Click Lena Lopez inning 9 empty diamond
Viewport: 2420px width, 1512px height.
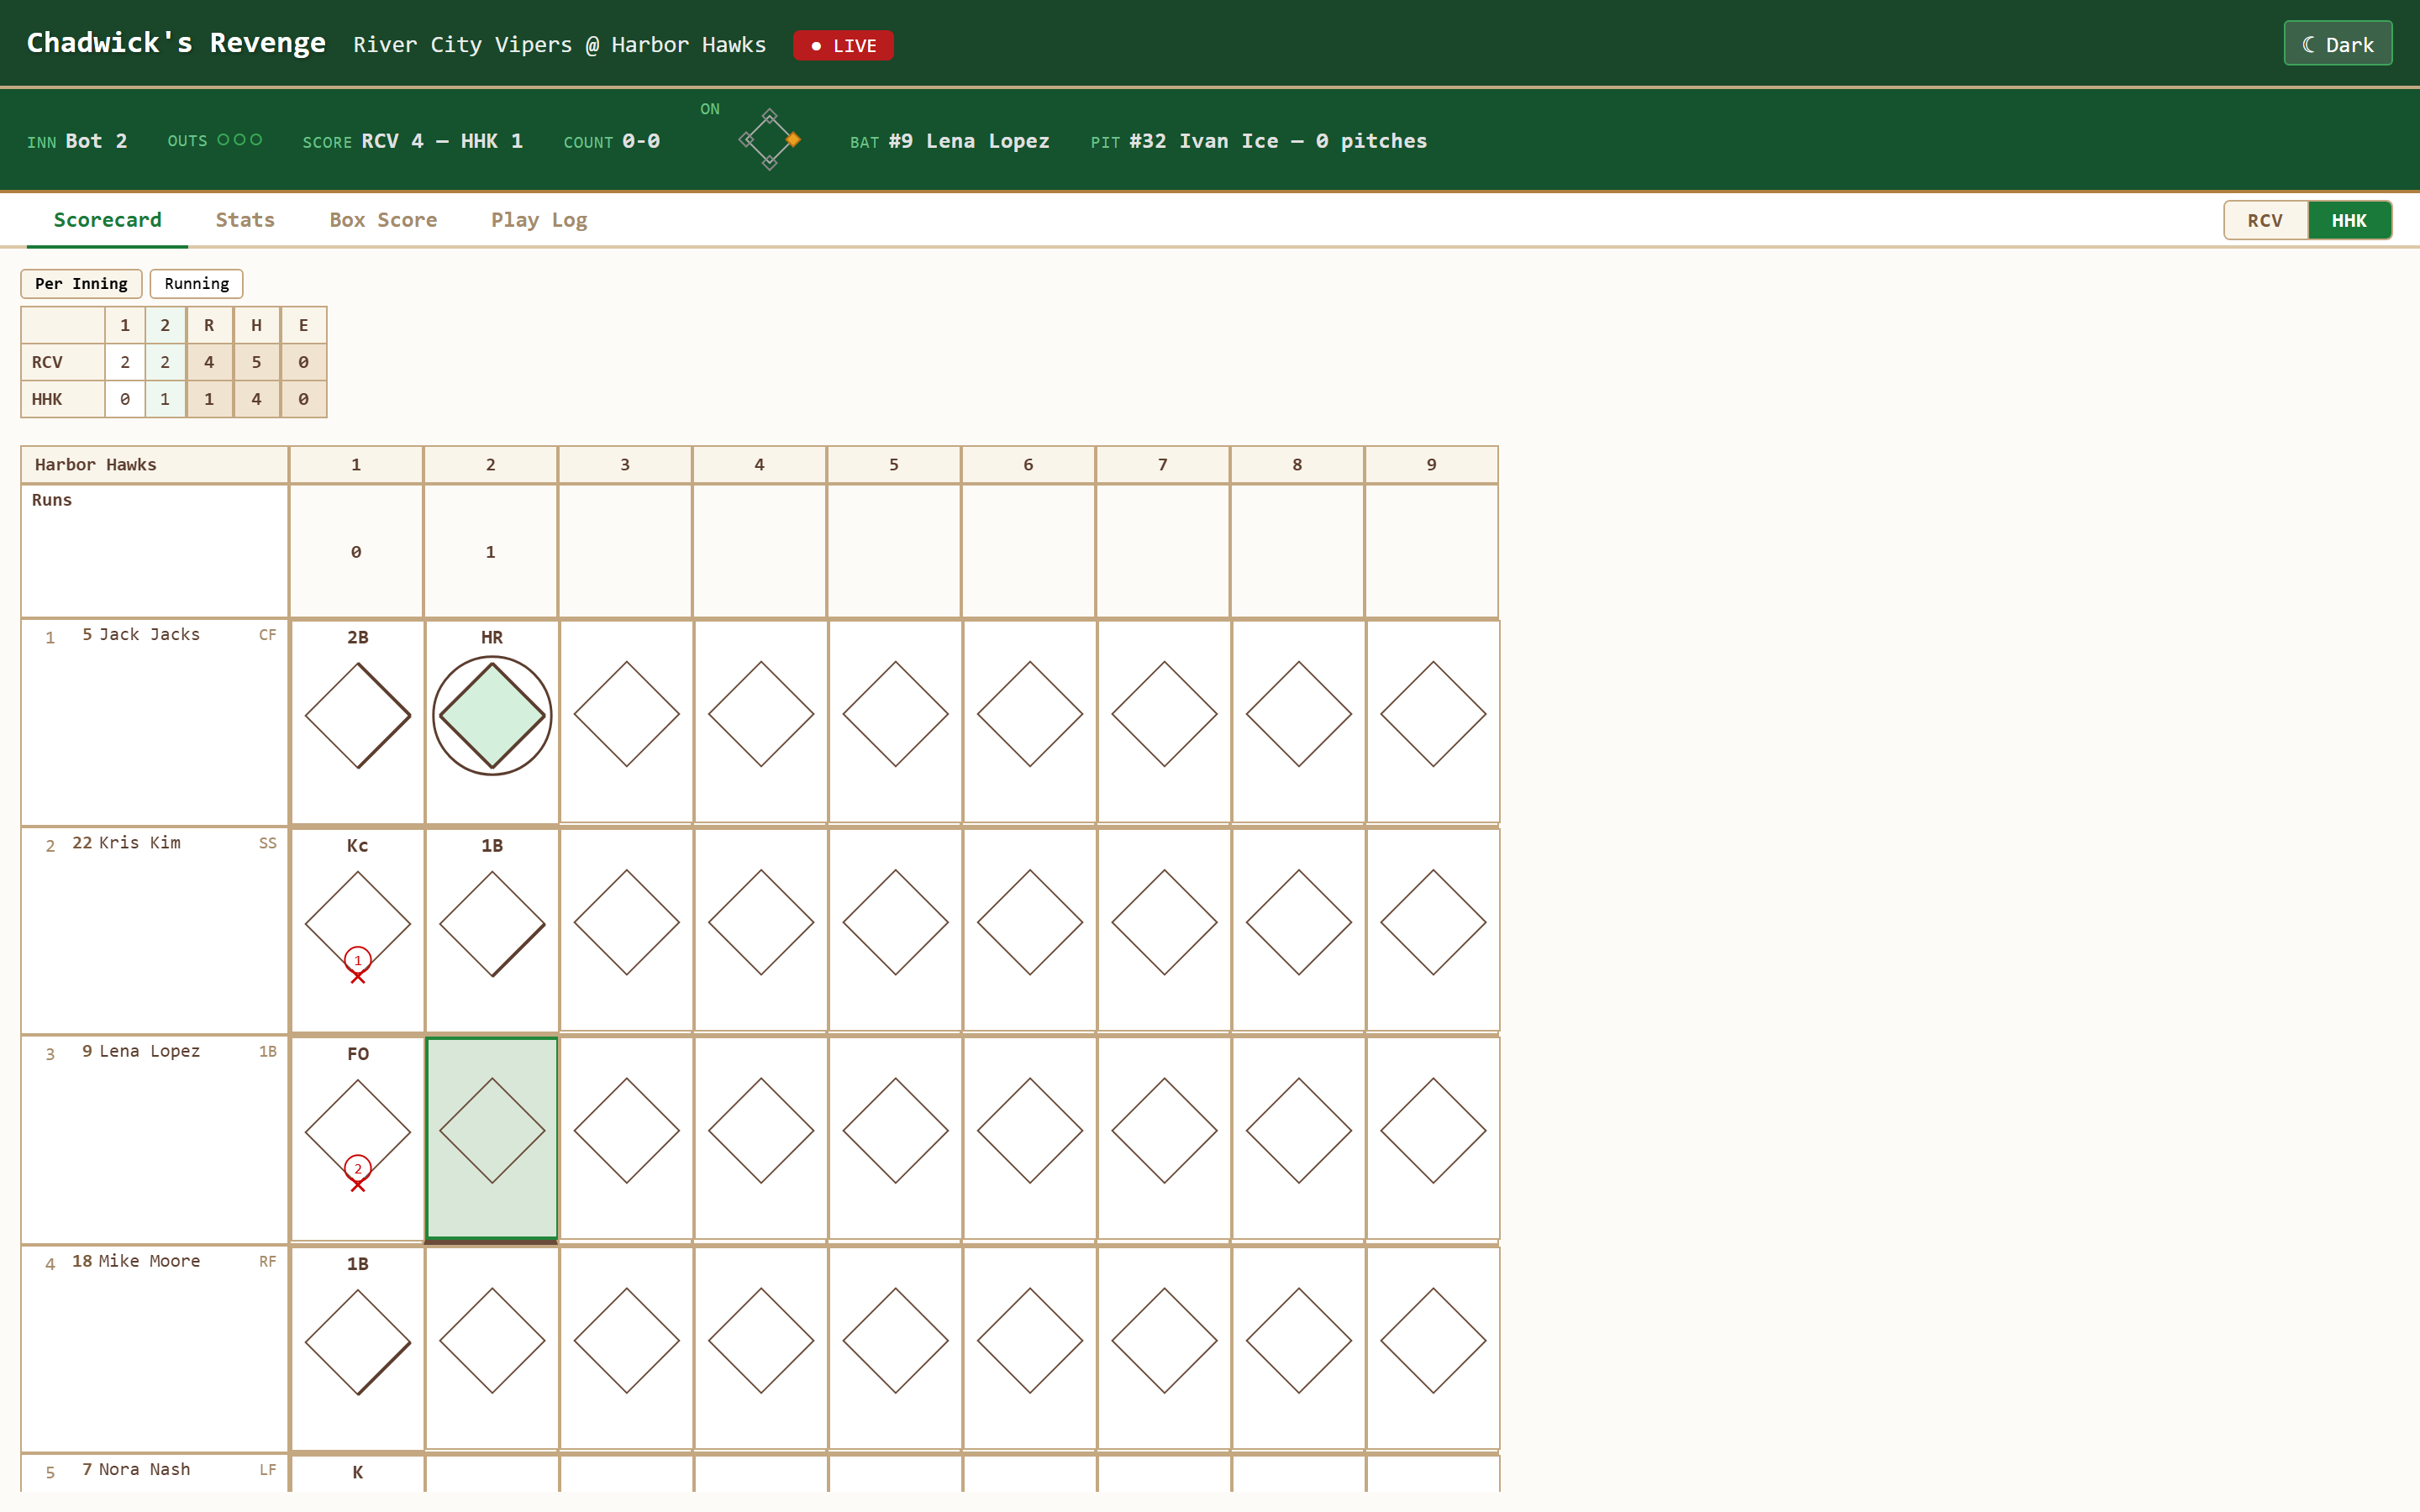tap(1433, 1131)
